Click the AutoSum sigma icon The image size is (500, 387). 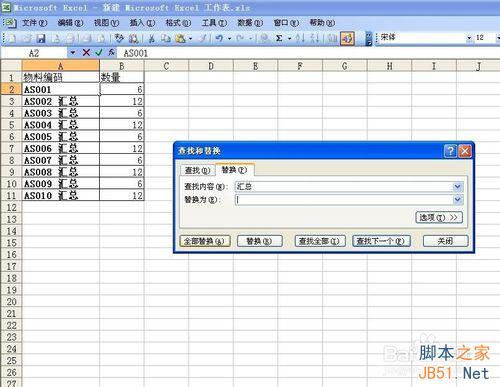(x=279, y=38)
